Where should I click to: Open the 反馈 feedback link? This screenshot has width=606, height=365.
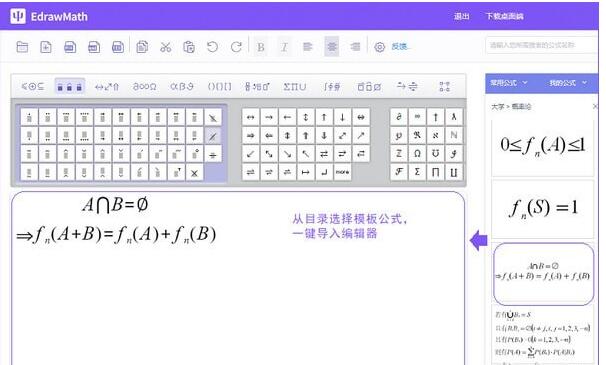click(399, 47)
